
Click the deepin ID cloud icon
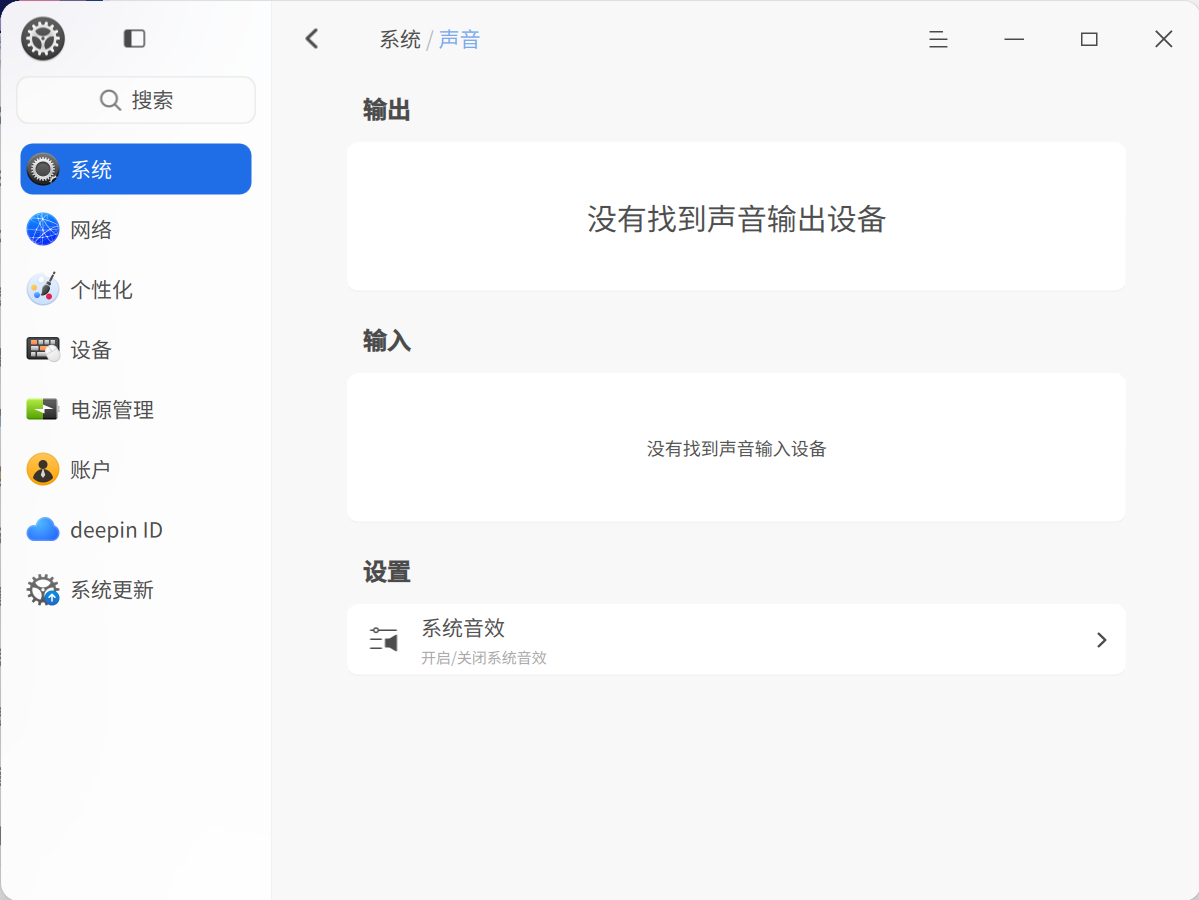pyautogui.click(x=43, y=529)
